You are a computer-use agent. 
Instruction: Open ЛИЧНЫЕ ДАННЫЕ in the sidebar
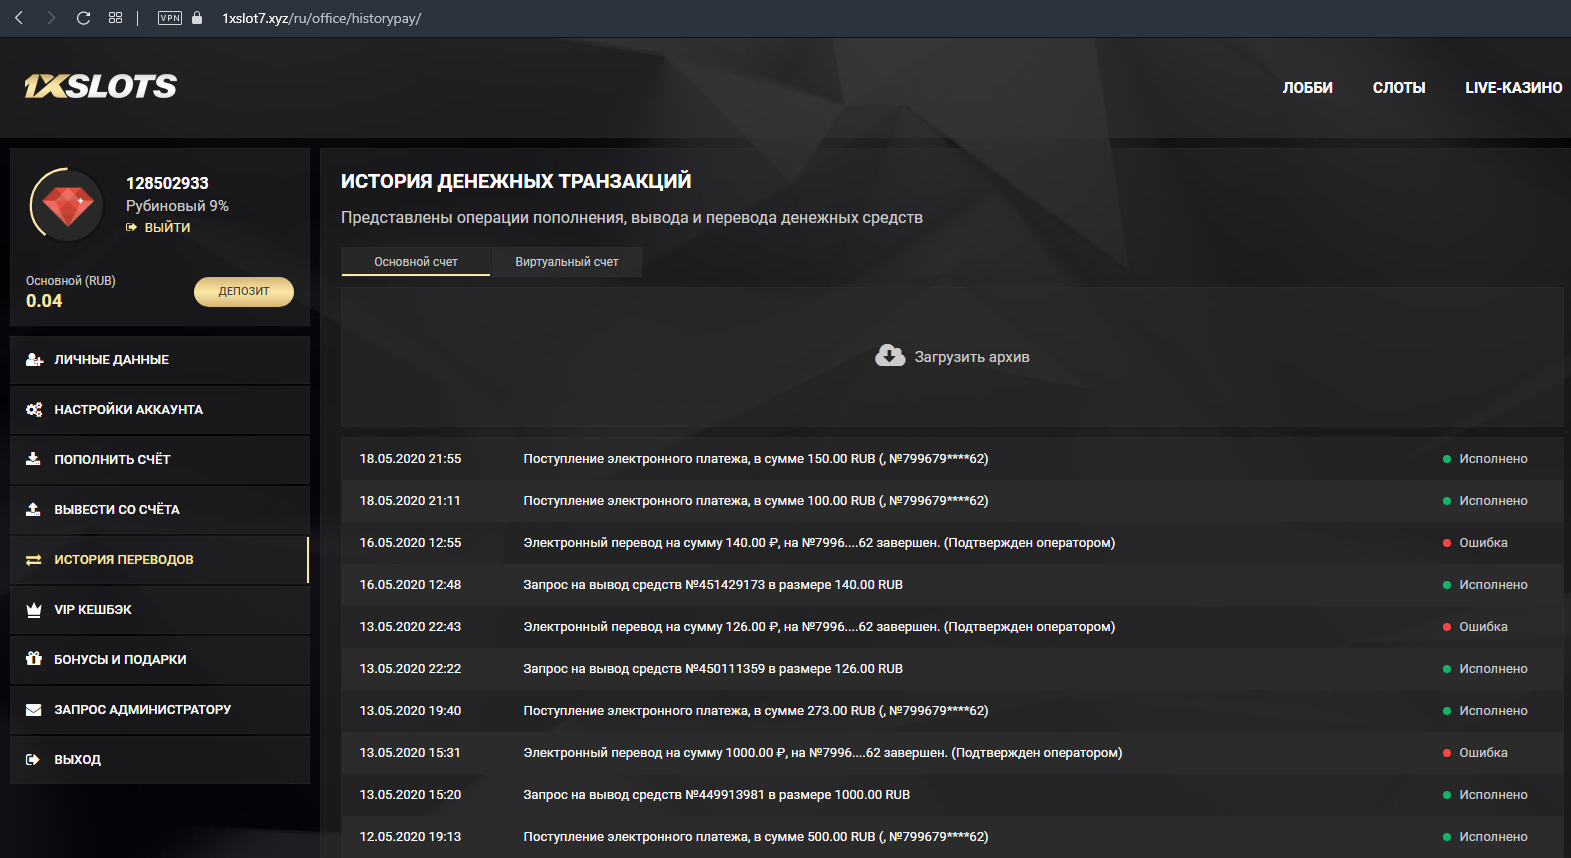click(x=111, y=360)
